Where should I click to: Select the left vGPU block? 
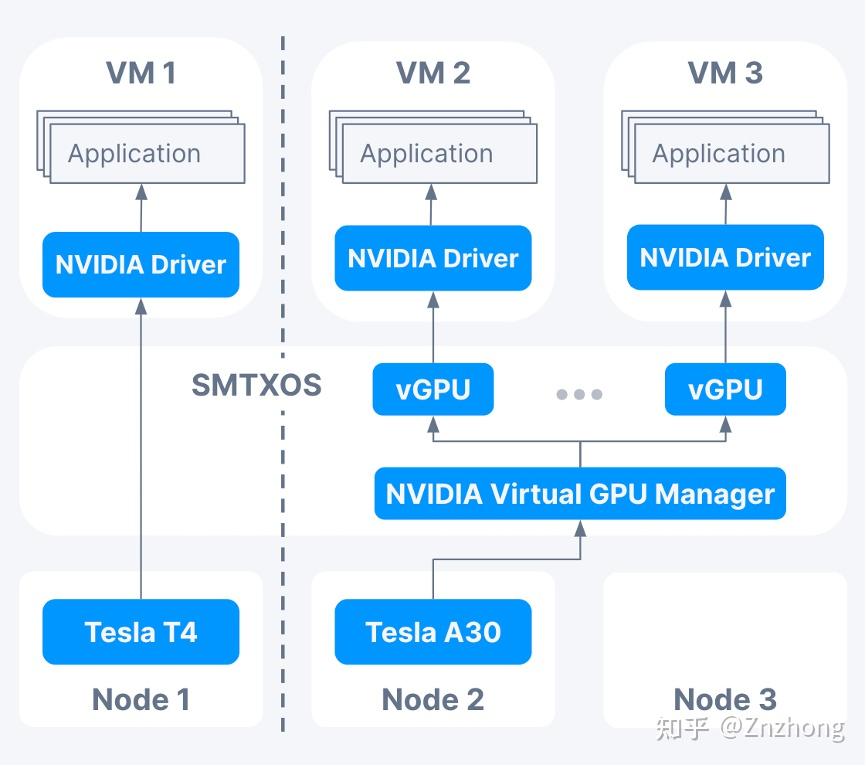coord(432,389)
